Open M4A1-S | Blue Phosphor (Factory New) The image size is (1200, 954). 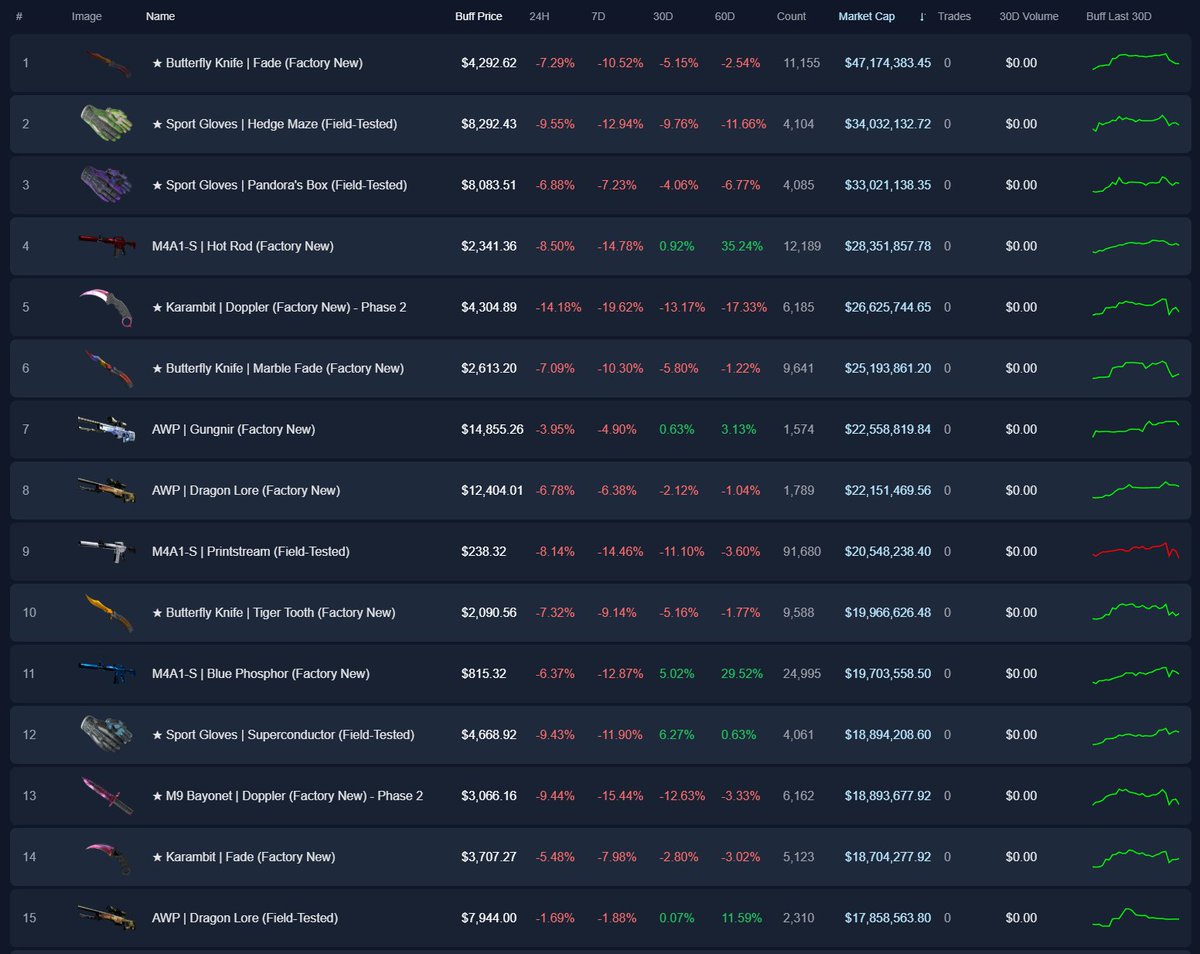261,673
